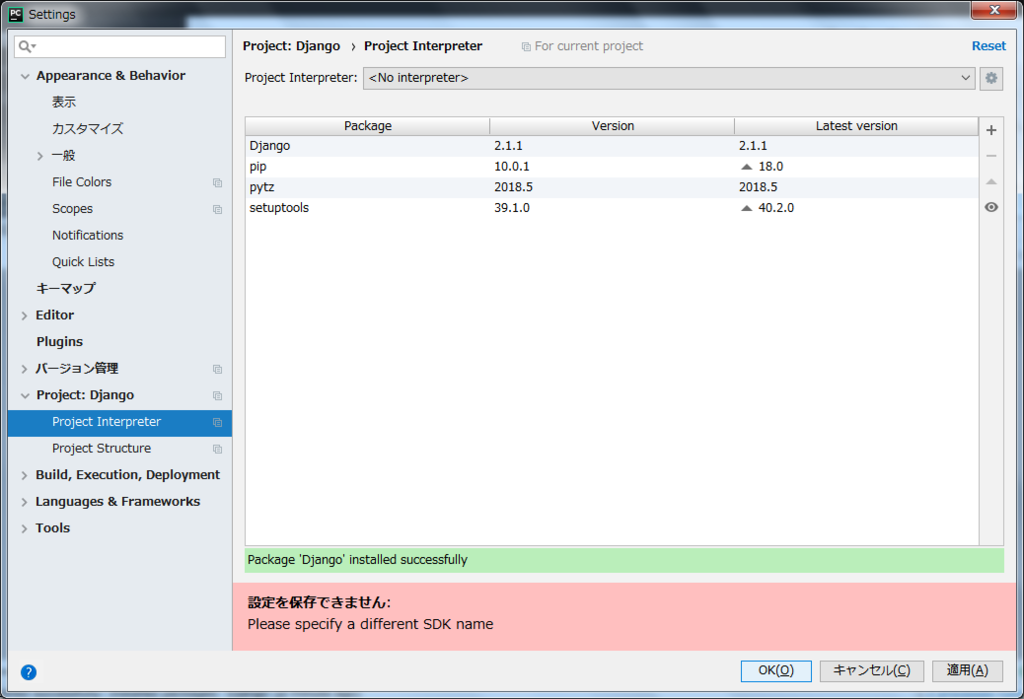Open the File Colors settings page
1024x699 pixels.
[x=82, y=182]
